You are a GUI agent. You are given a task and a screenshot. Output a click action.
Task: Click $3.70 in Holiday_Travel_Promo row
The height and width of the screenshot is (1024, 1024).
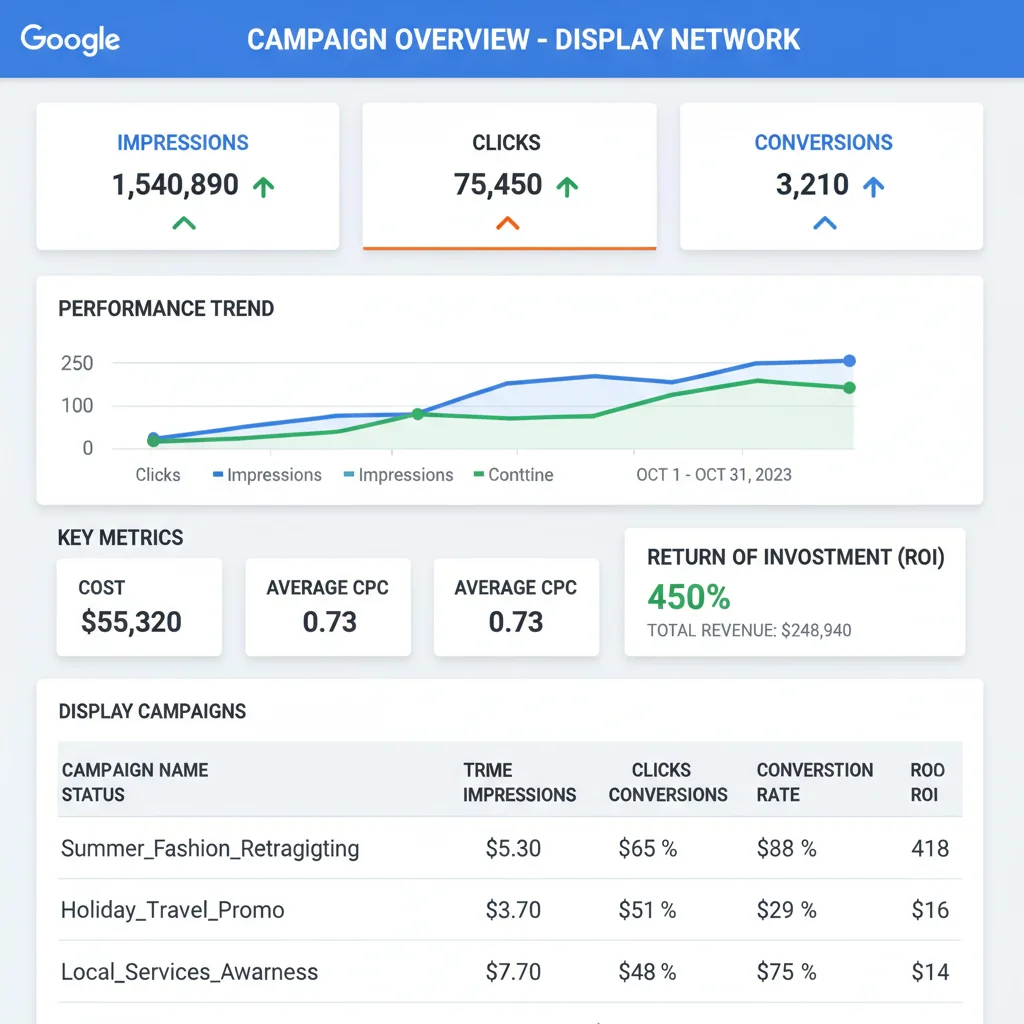513,910
